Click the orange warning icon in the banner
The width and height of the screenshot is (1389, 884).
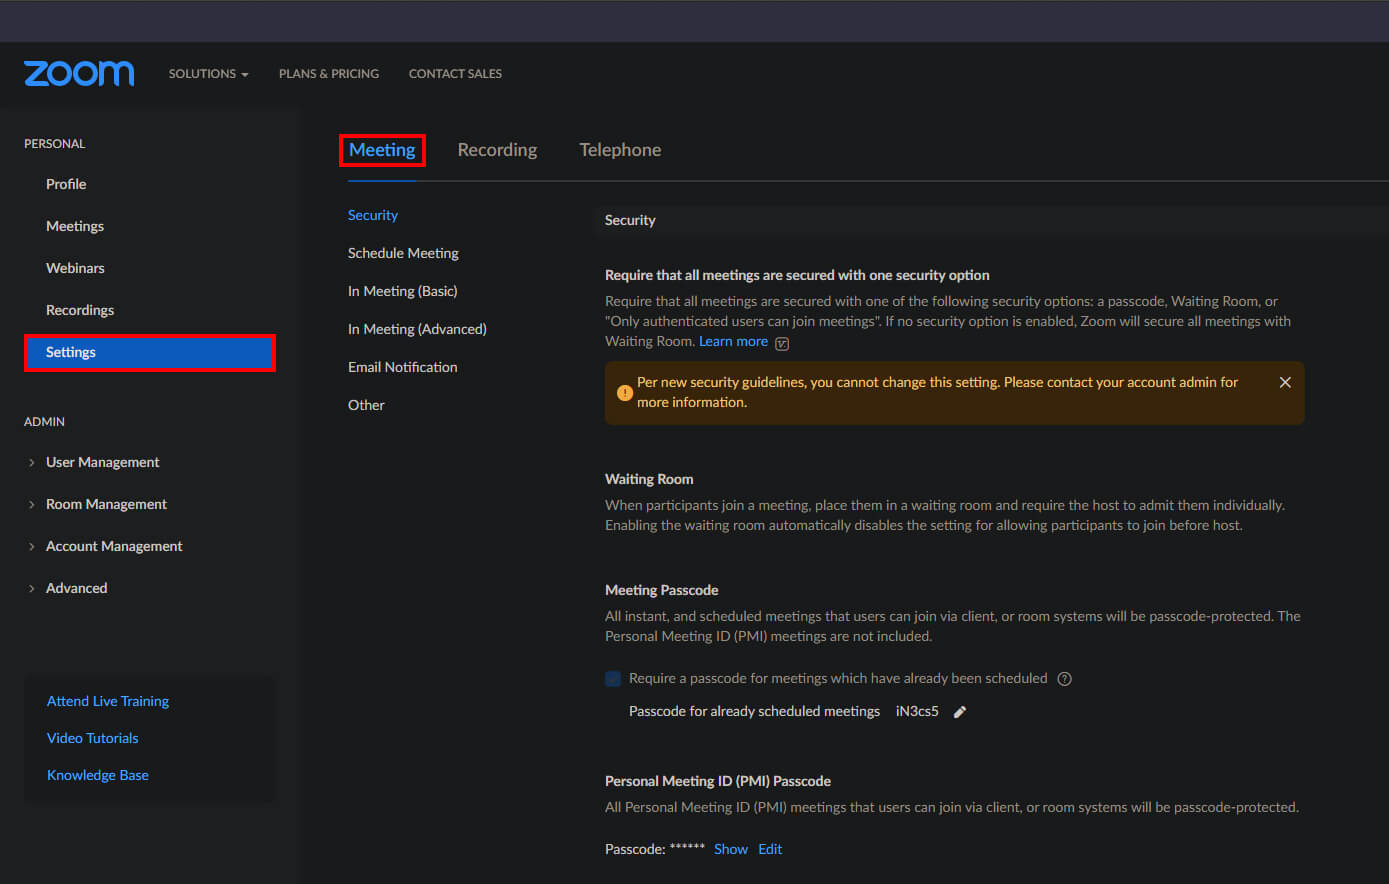pos(624,392)
